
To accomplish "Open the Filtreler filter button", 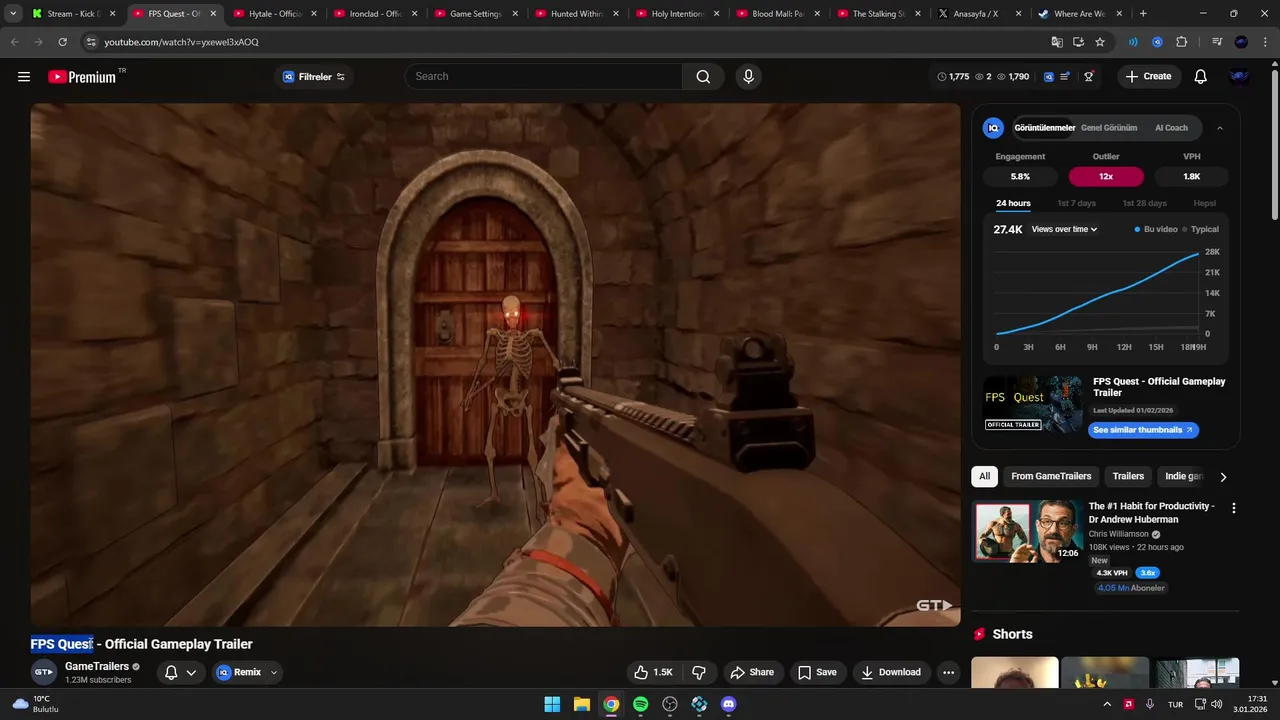I will point(313,77).
